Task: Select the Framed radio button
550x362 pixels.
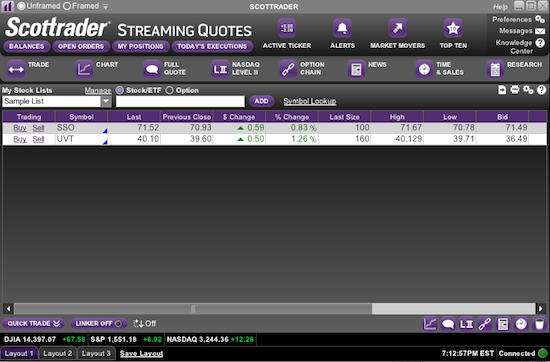Action: [67, 6]
